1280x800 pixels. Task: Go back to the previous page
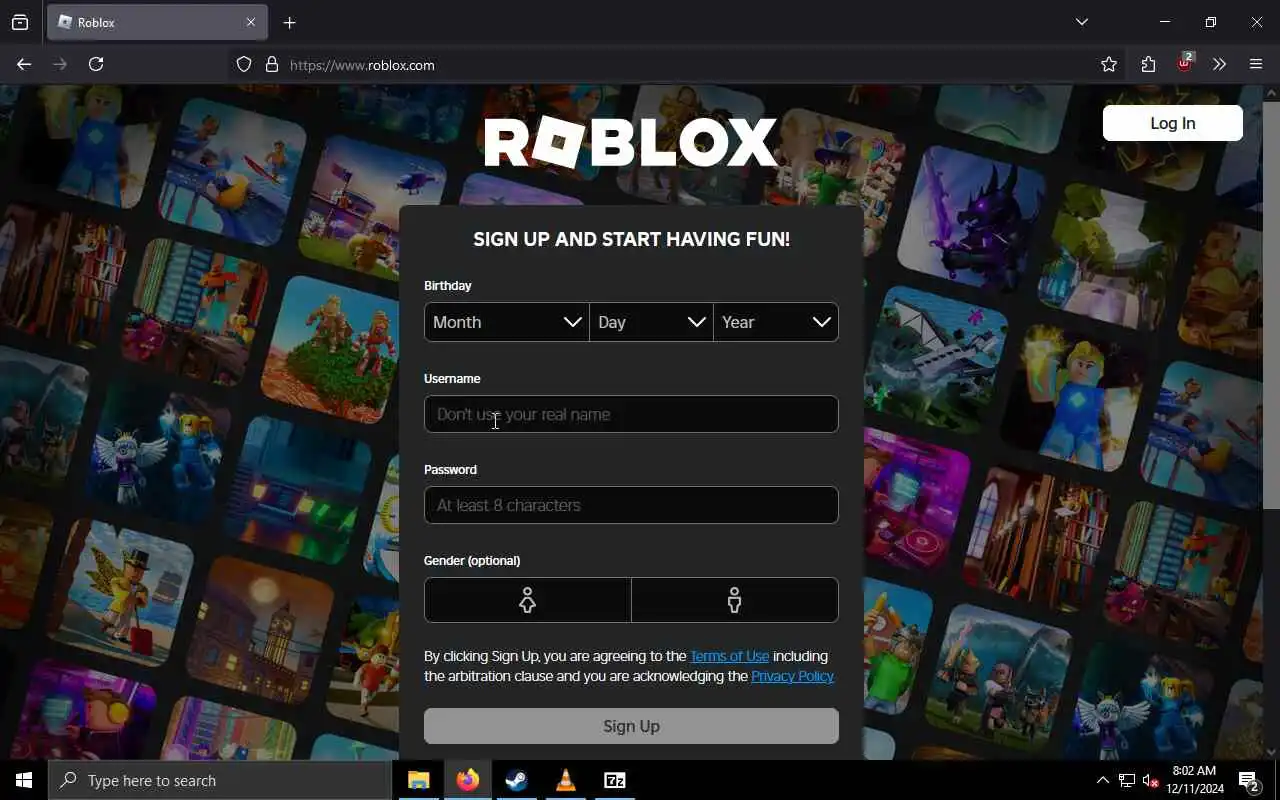[24, 64]
